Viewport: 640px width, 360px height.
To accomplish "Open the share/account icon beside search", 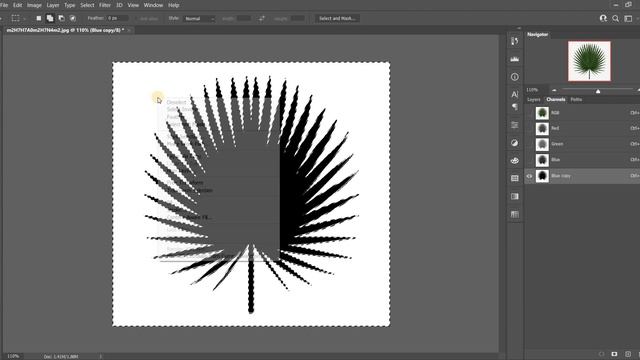I will 603,18.
